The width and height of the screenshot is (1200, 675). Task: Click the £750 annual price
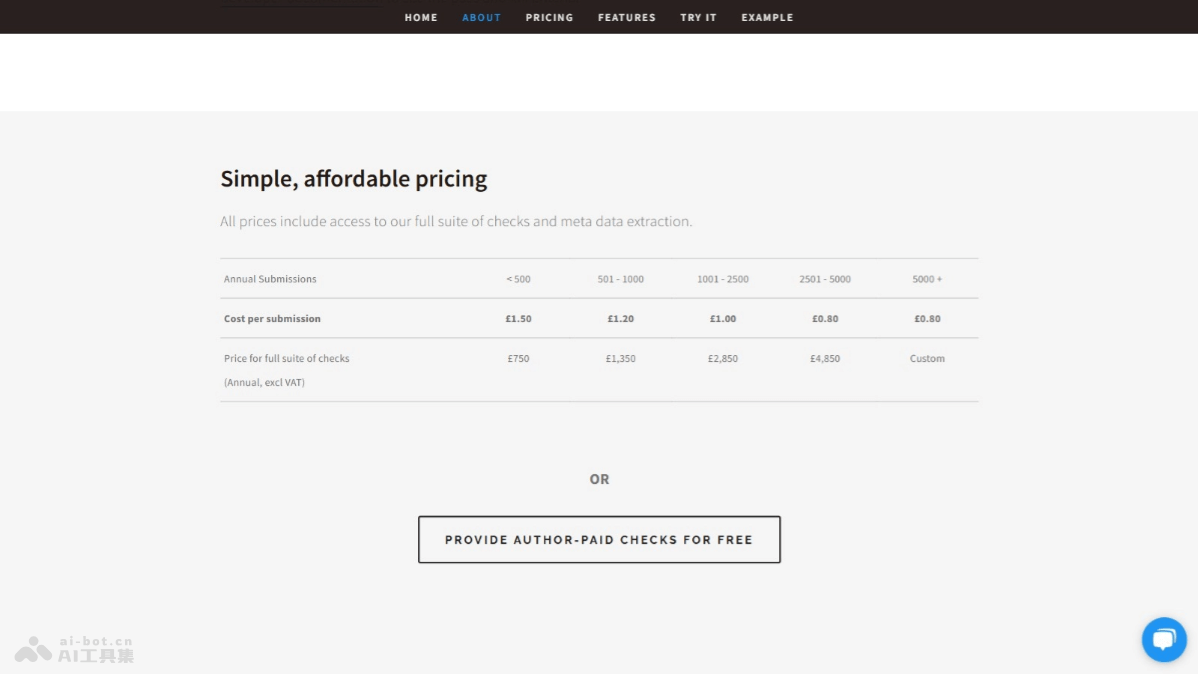click(x=518, y=359)
